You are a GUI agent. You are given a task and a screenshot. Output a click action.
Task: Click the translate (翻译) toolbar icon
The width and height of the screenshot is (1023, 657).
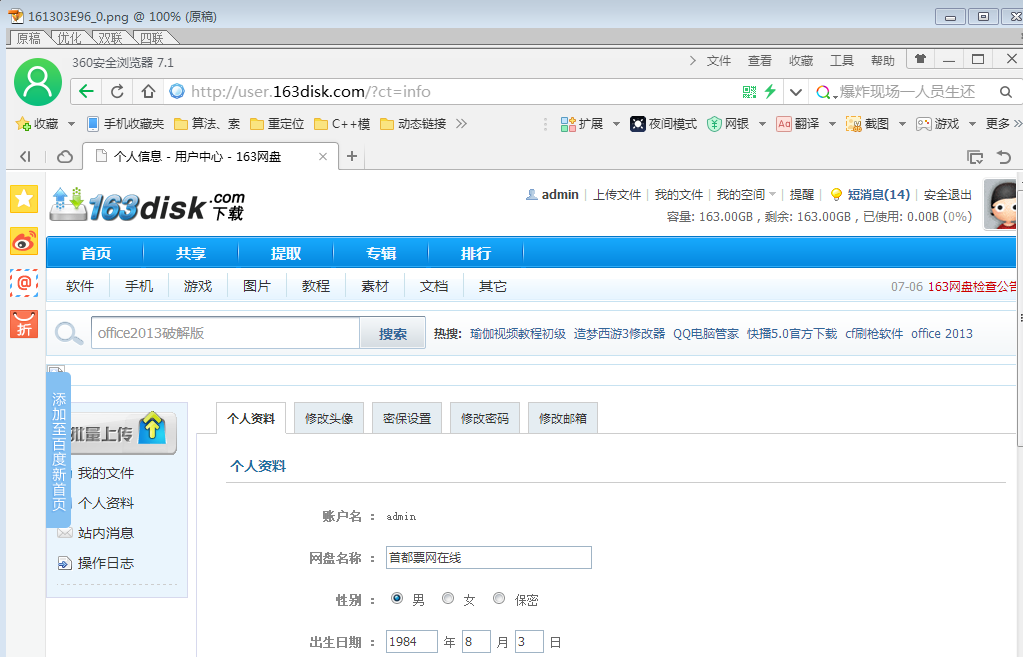point(793,124)
